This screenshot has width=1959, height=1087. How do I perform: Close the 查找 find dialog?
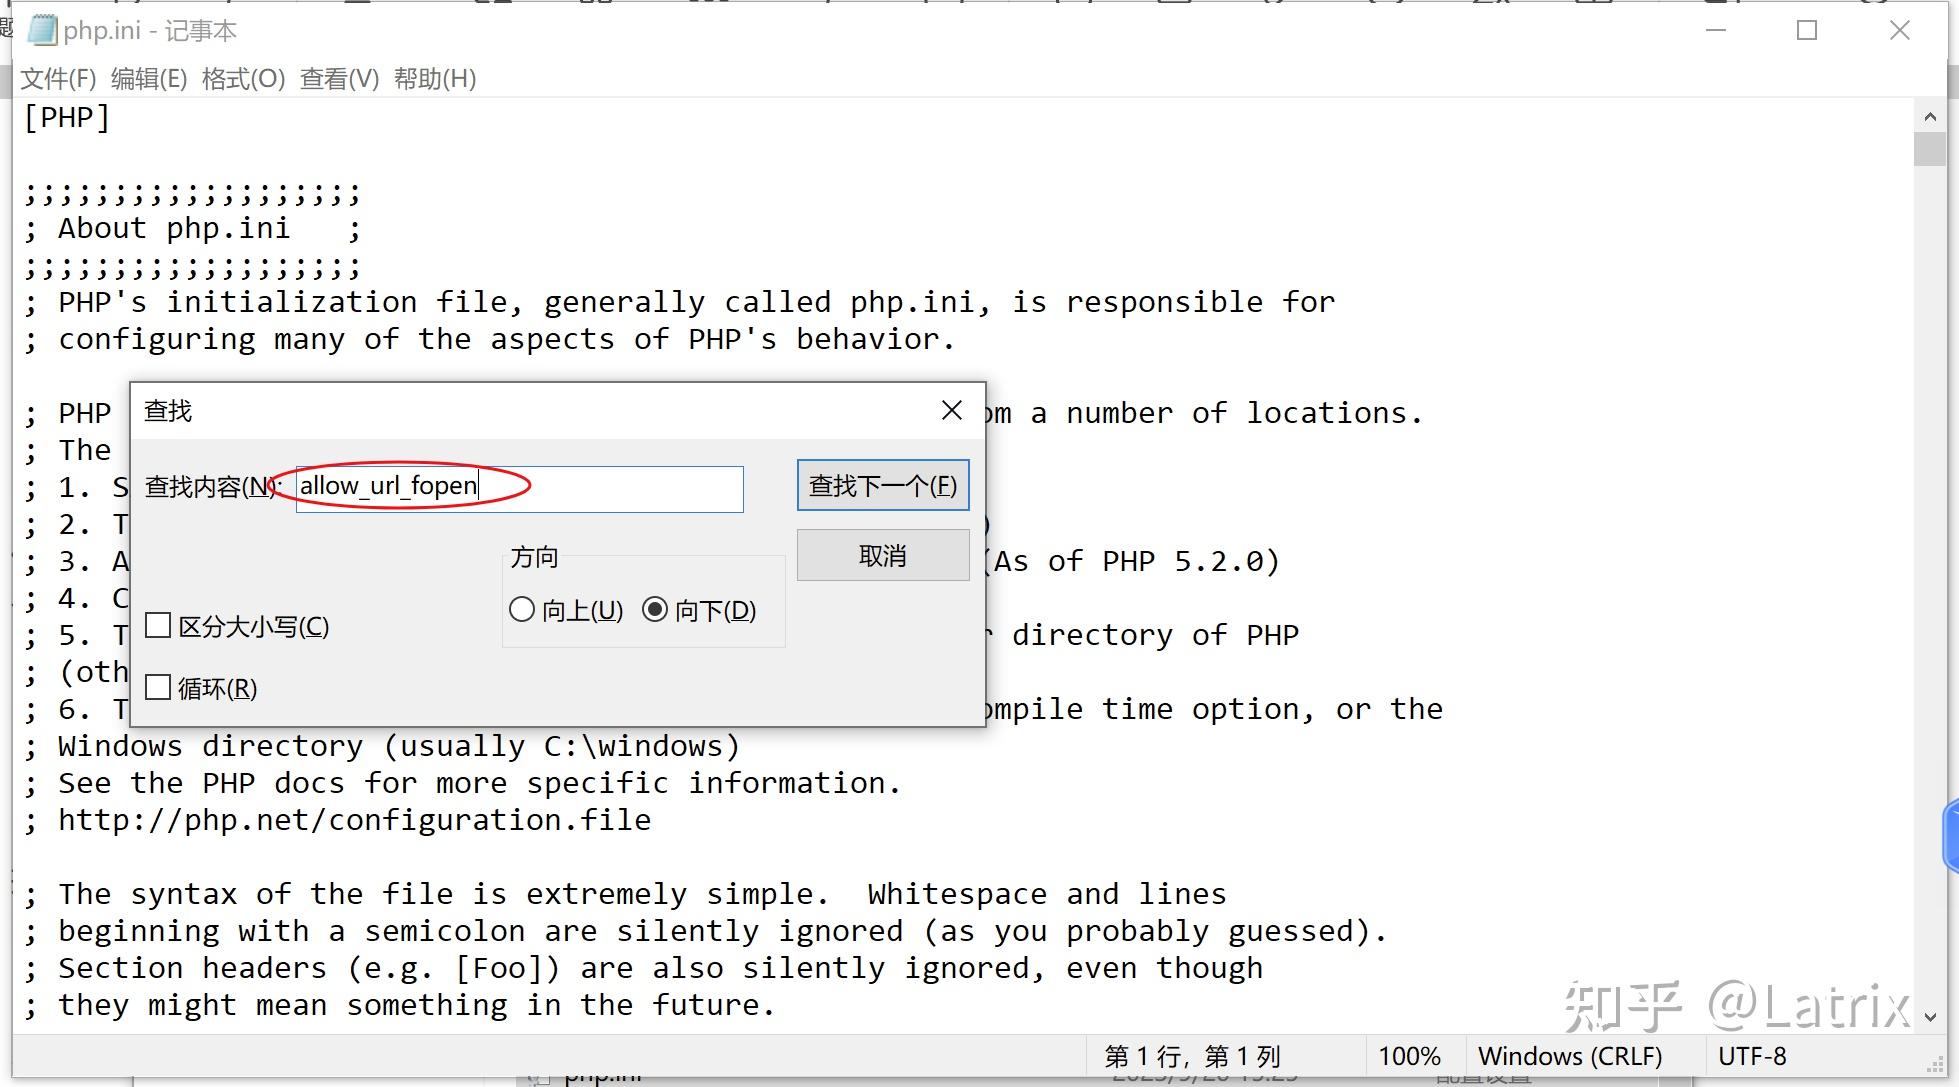(x=950, y=410)
